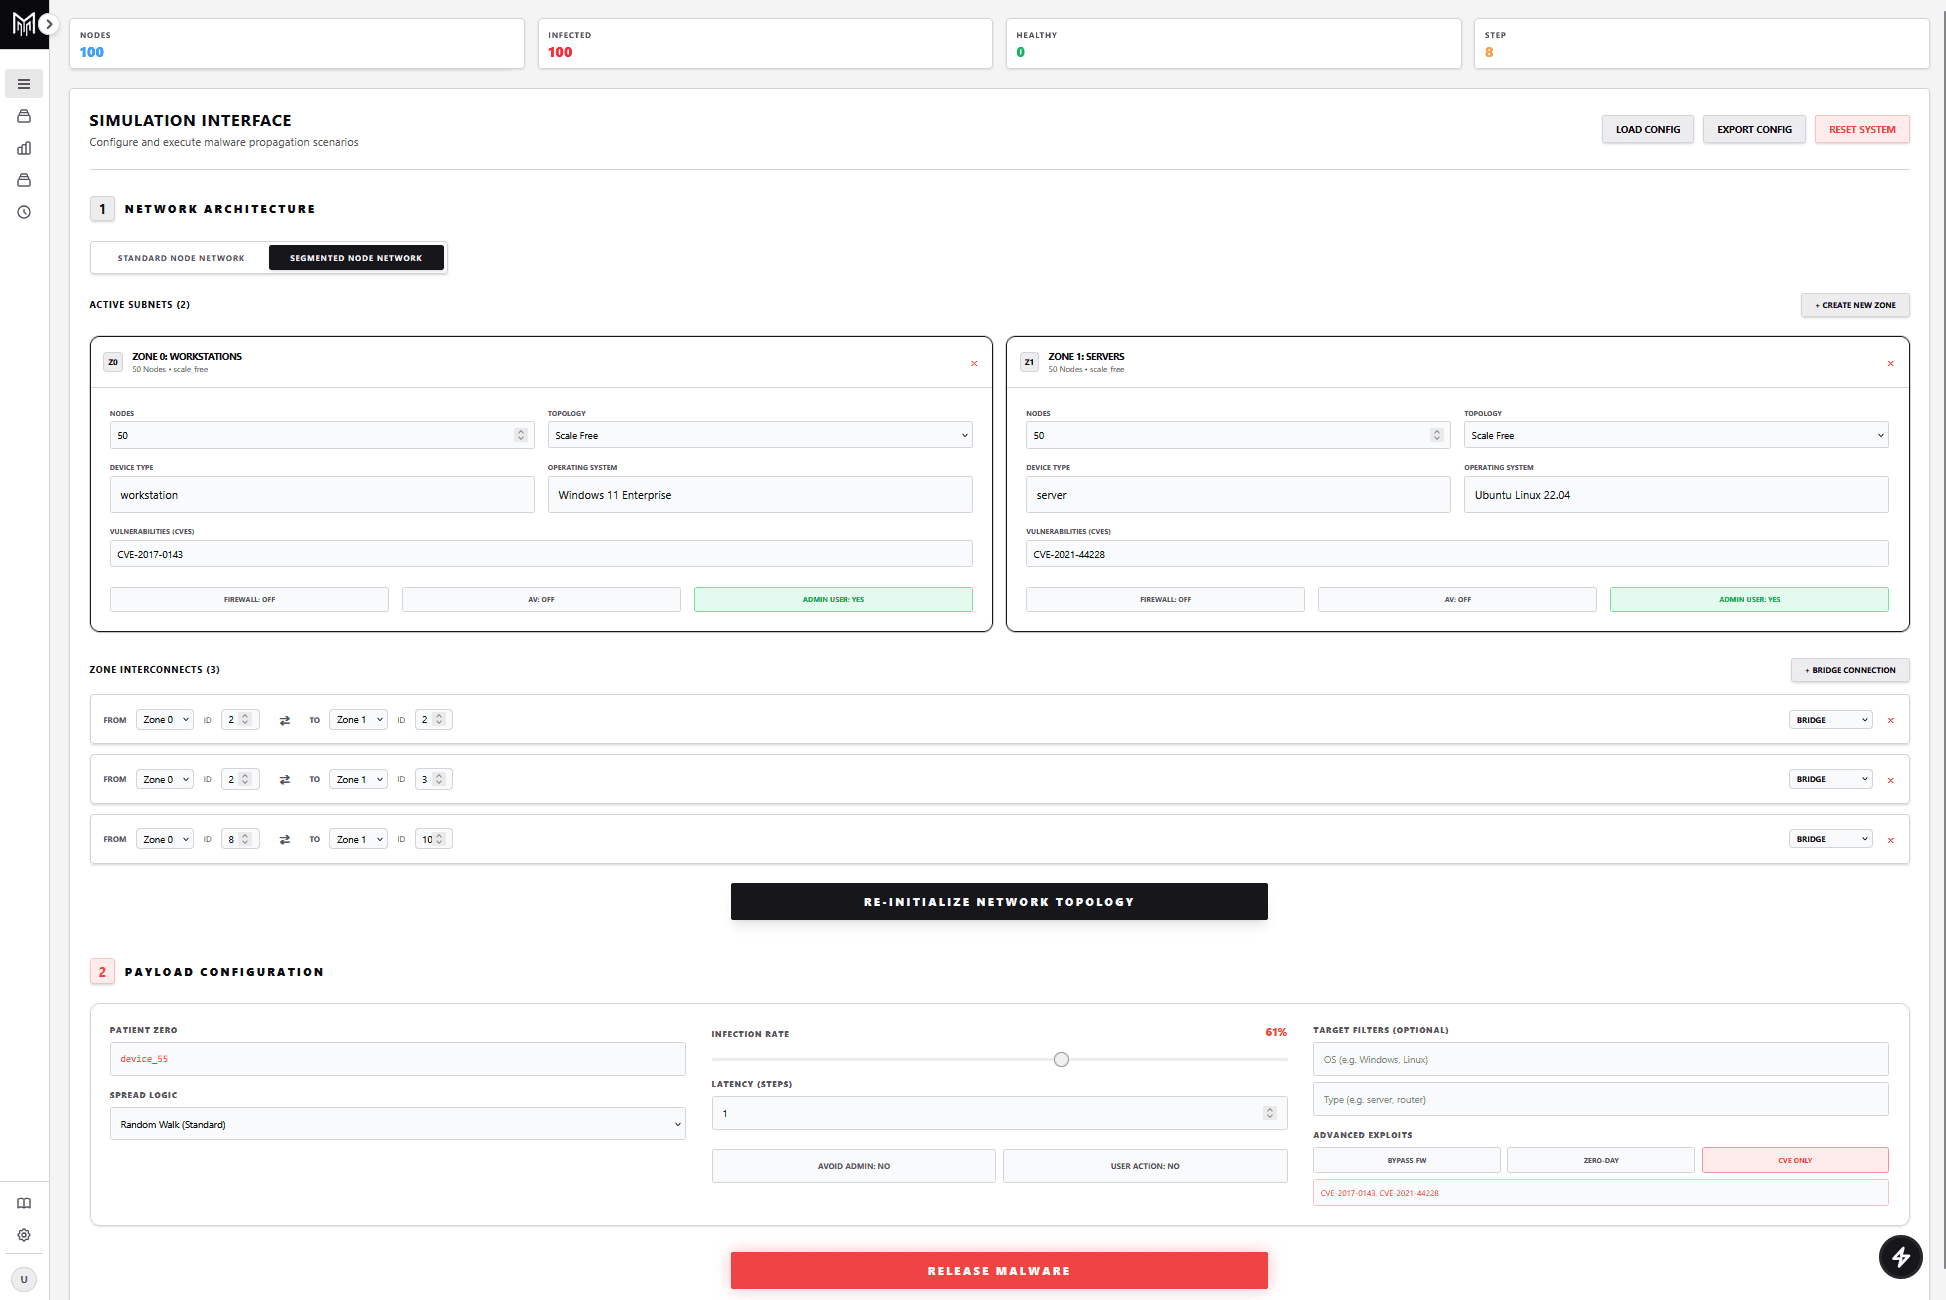This screenshot has width=1946, height=1300.
Task: Open the first Bridge connection type dropdown
Action: coord(1830,719)
